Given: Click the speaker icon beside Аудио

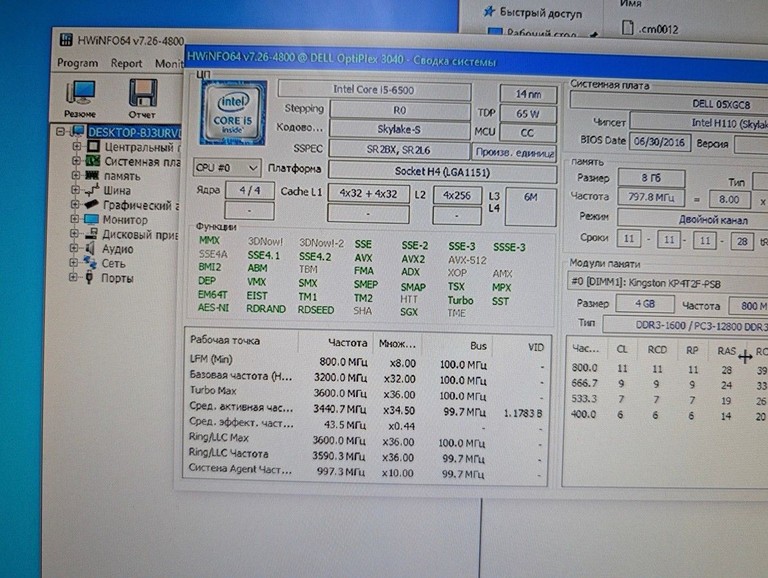Looking at the screenshot, I should 90,248.
